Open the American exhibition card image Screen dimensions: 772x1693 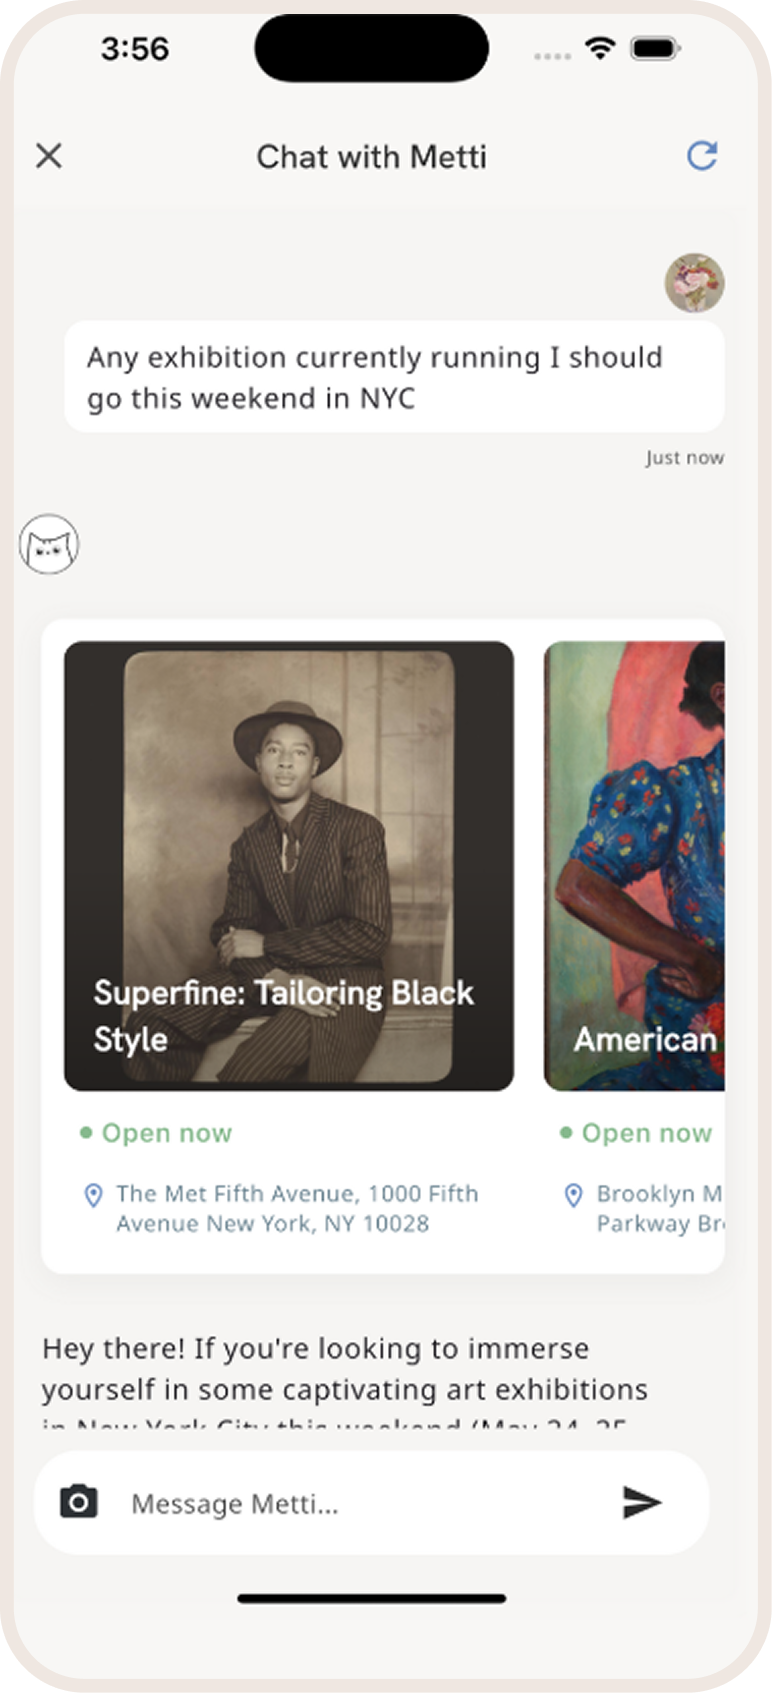pyautogui.click(x=634, y=820)
